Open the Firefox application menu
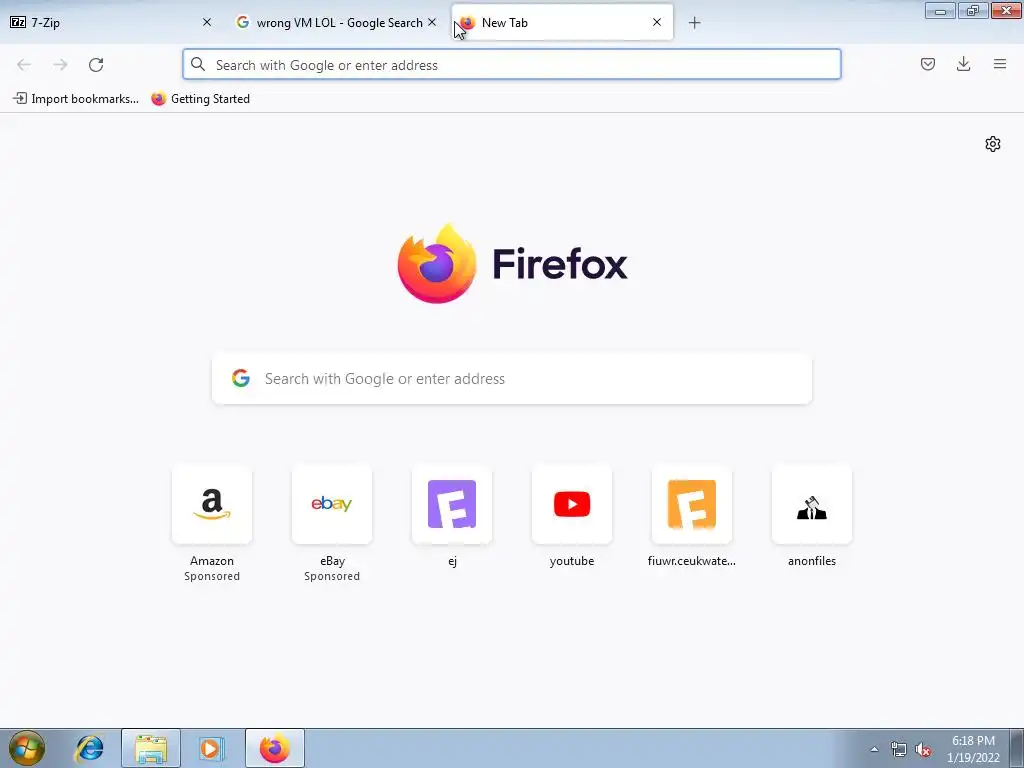This screenshot has height=768, width=1024. (1000, 64)
